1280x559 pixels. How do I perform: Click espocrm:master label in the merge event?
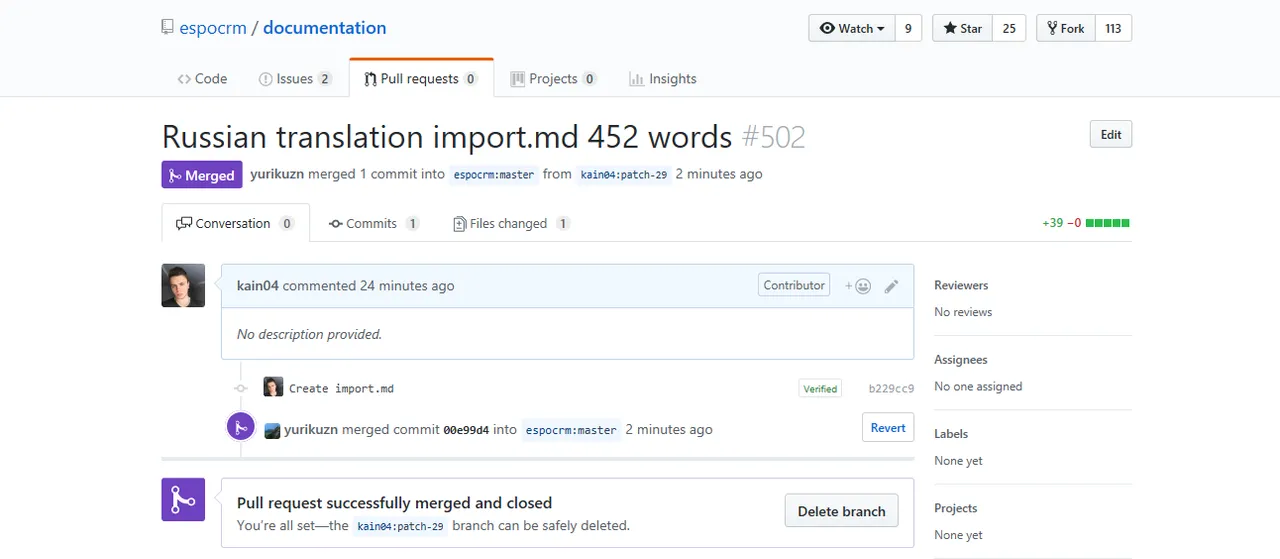(x=571, y=430)
